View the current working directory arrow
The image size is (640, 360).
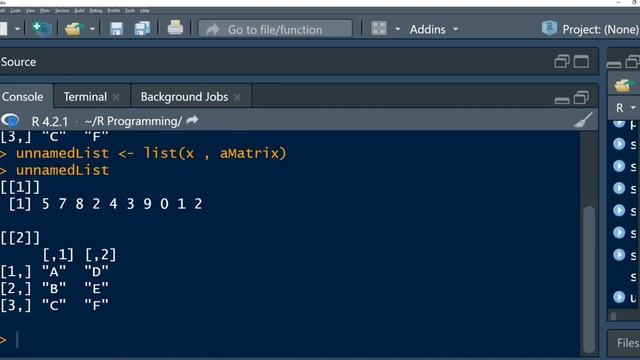(192, 120)
